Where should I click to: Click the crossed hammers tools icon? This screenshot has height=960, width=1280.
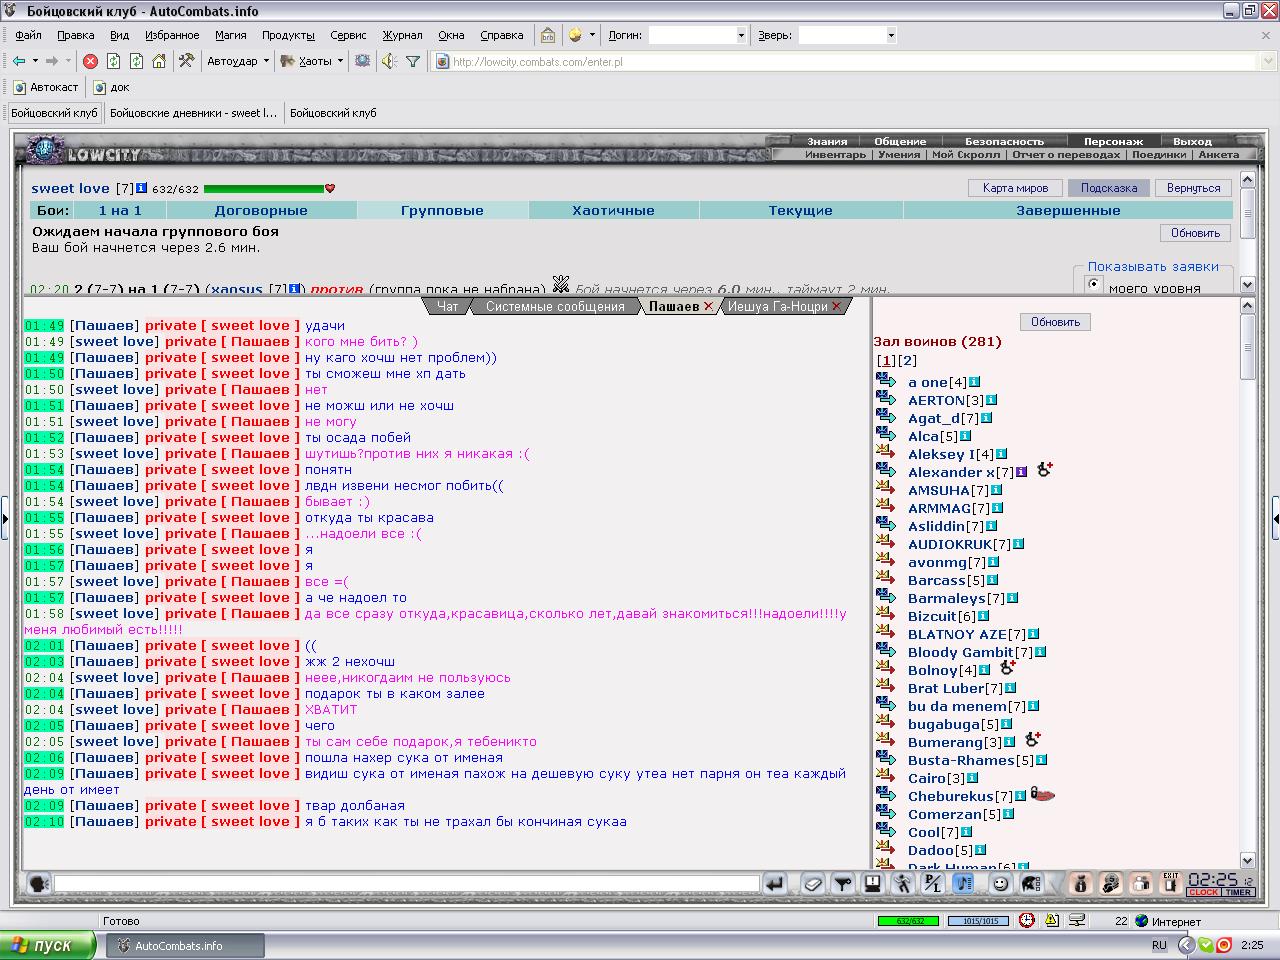pyautogui.click(x=186, y=61)
